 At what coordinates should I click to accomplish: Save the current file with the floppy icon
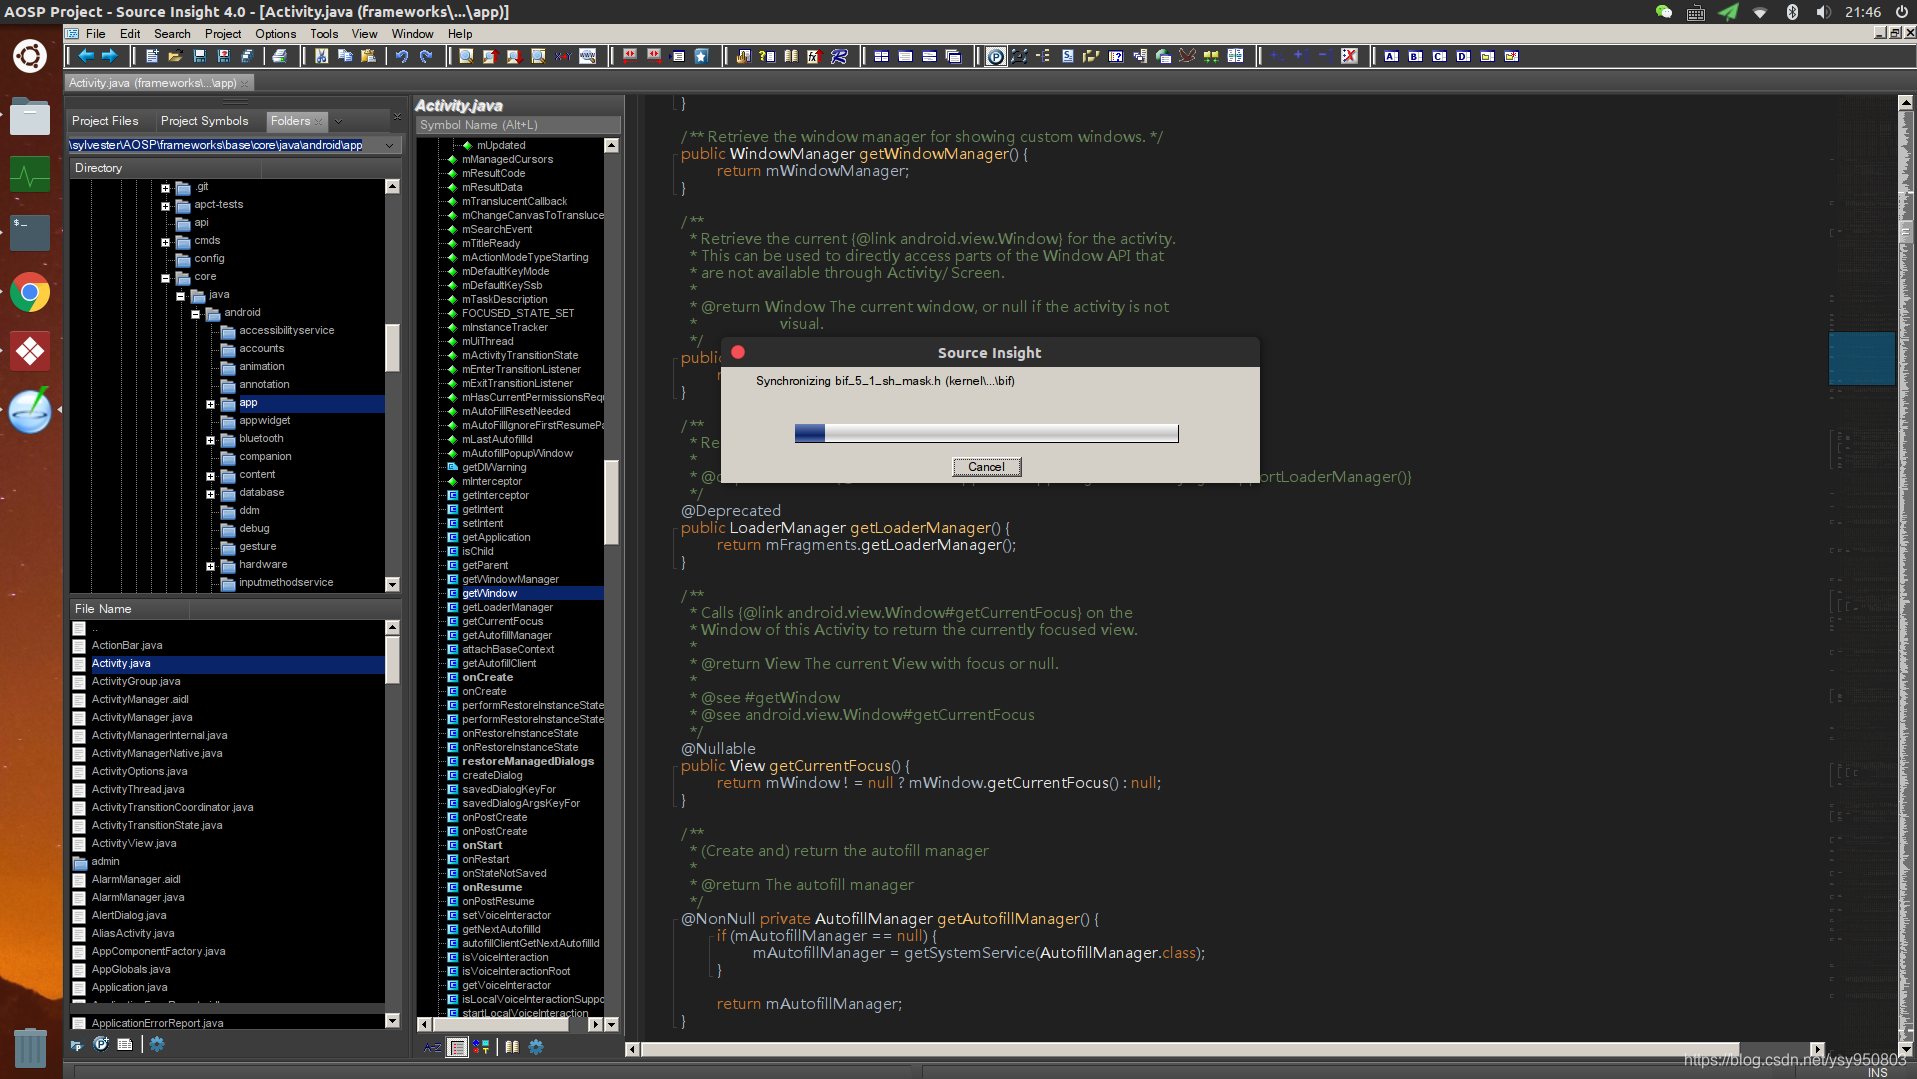199,56
